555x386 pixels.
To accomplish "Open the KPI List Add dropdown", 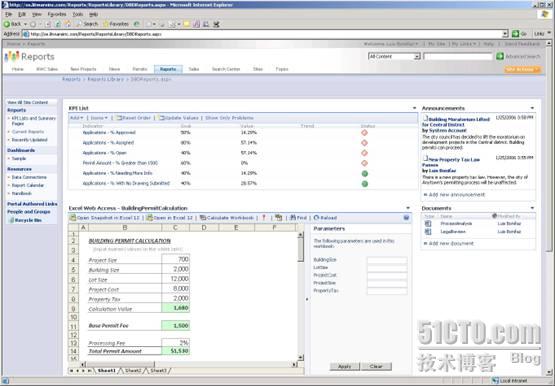I will [x=76, y=118].
